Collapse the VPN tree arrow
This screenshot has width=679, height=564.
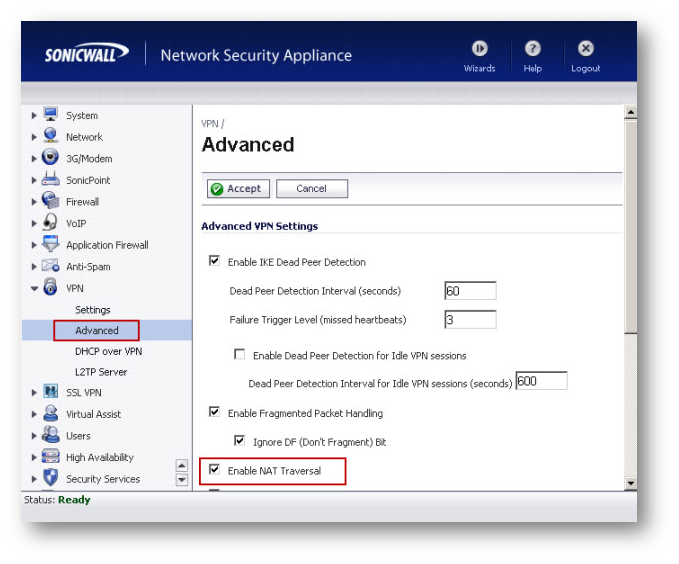tap(34, 288)
